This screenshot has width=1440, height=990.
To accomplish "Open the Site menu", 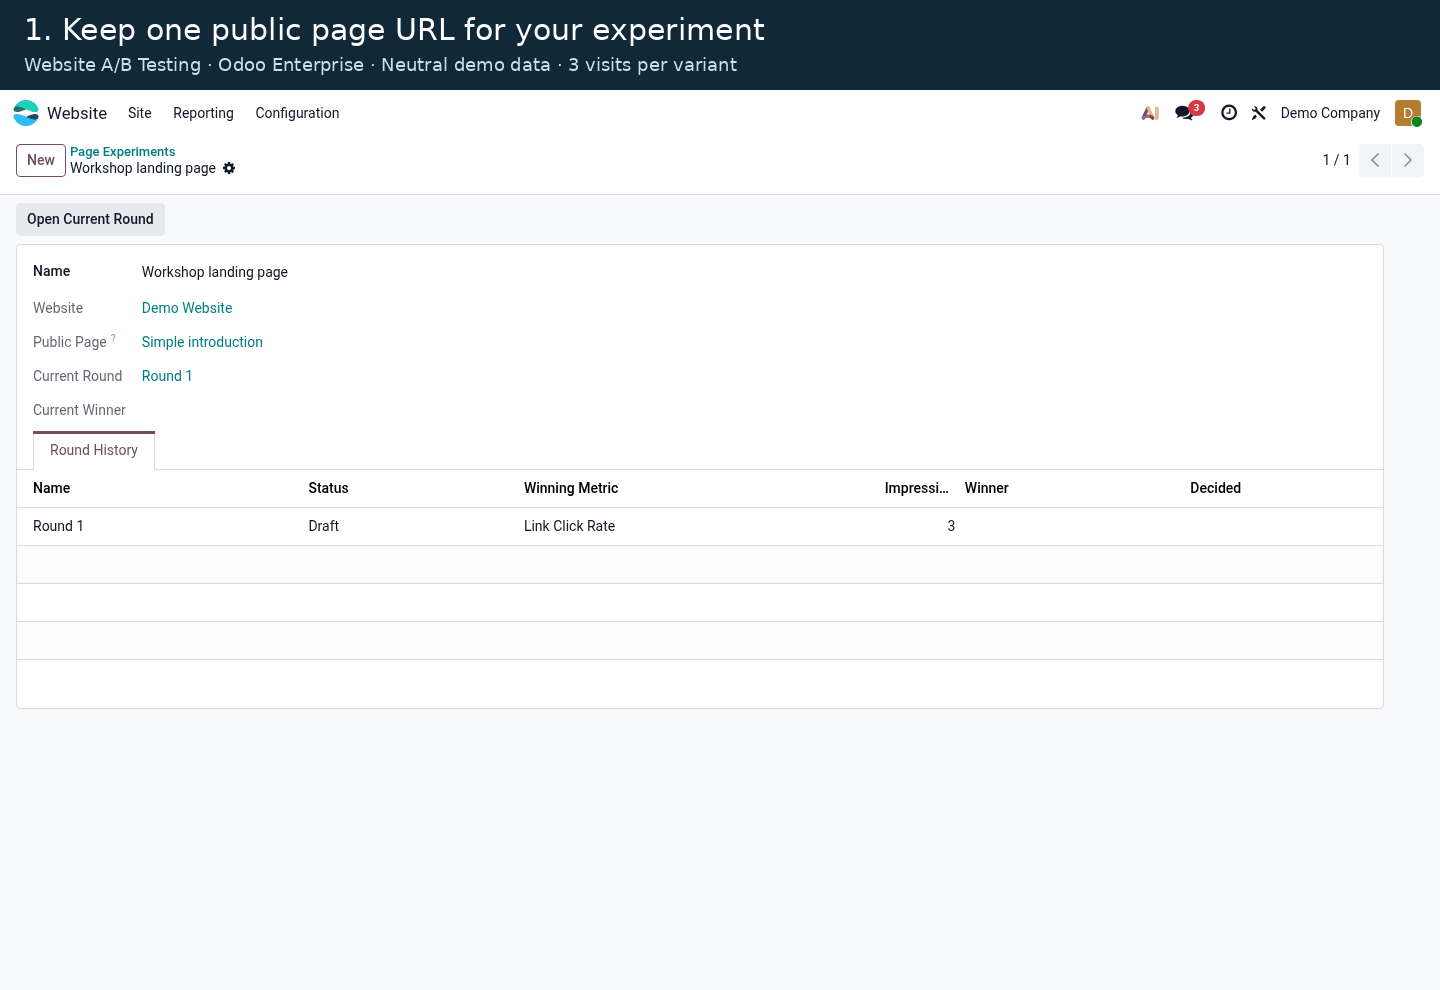I will (x=140, y=113).
